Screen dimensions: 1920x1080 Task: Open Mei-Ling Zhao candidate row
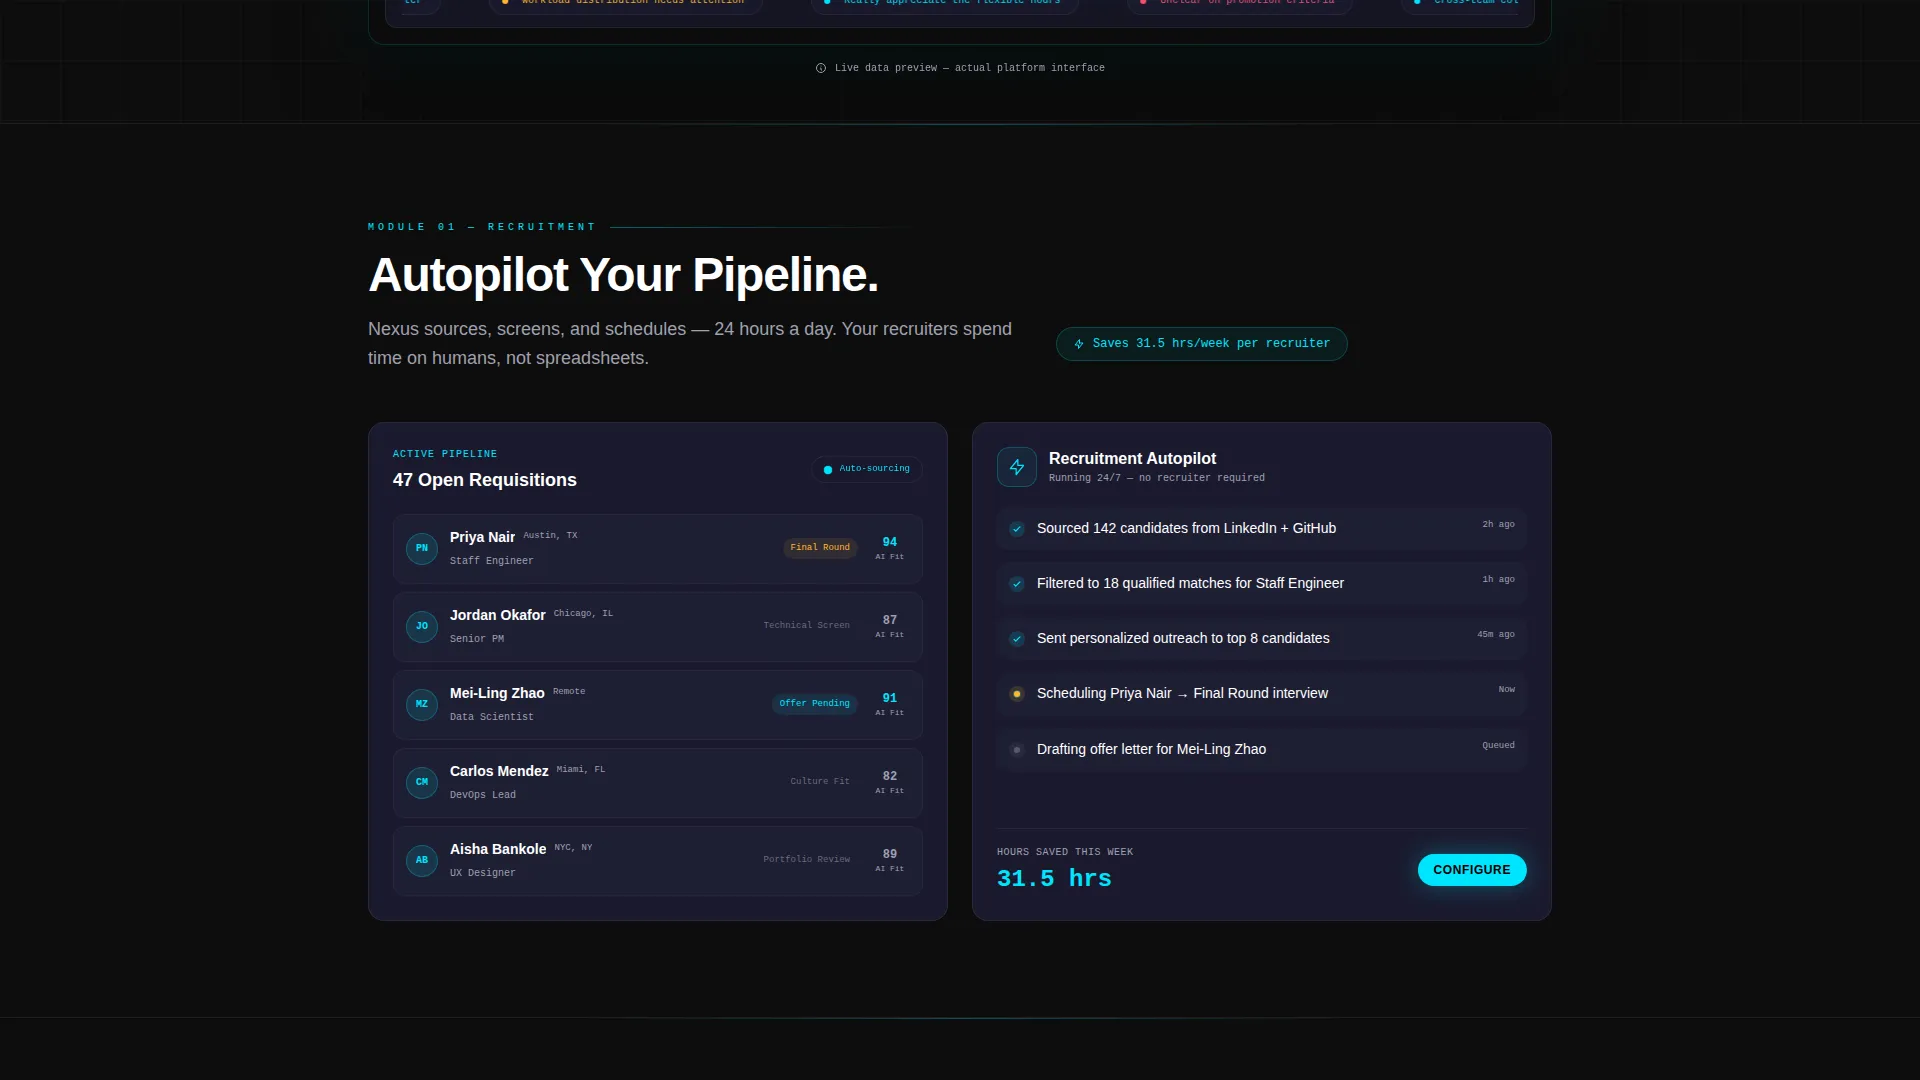tap(658, 705)
